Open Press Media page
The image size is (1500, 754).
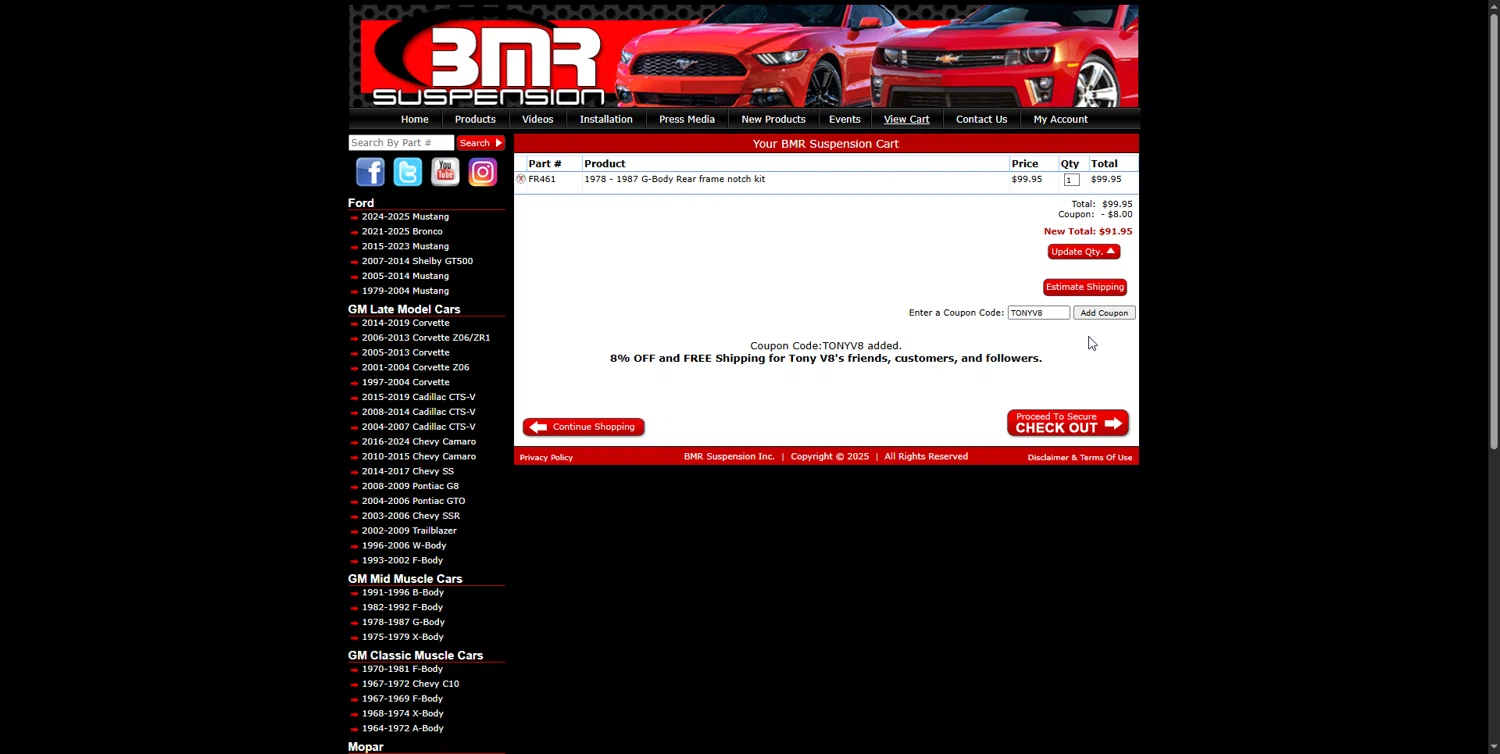(687, 119)
